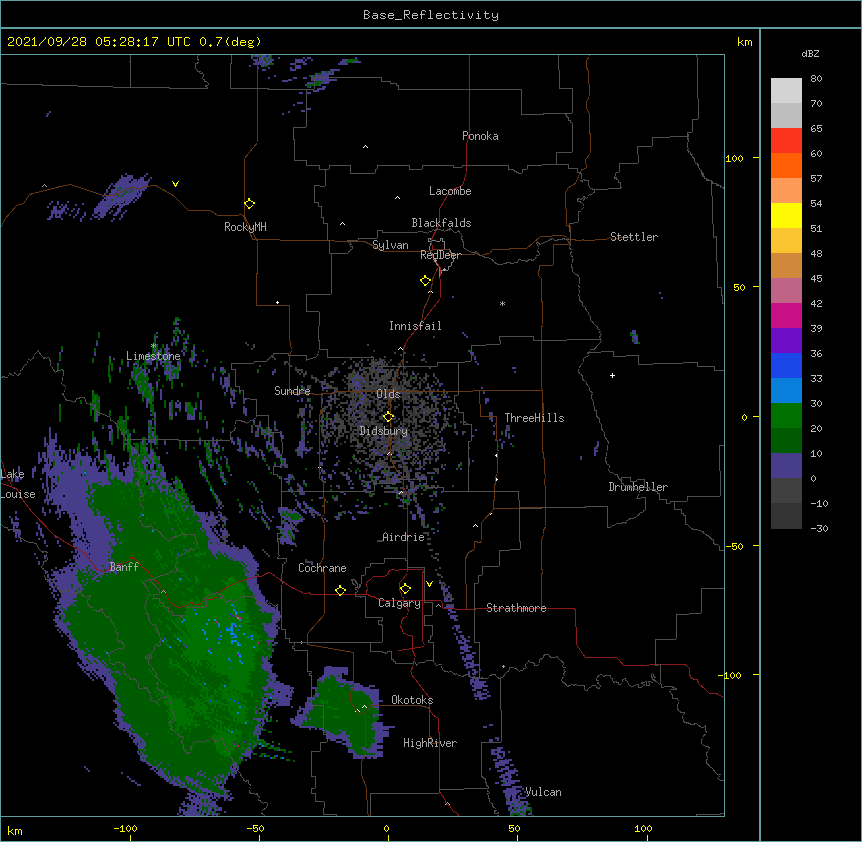
Task: Click the Olds town label
Action: click(388, 394)
